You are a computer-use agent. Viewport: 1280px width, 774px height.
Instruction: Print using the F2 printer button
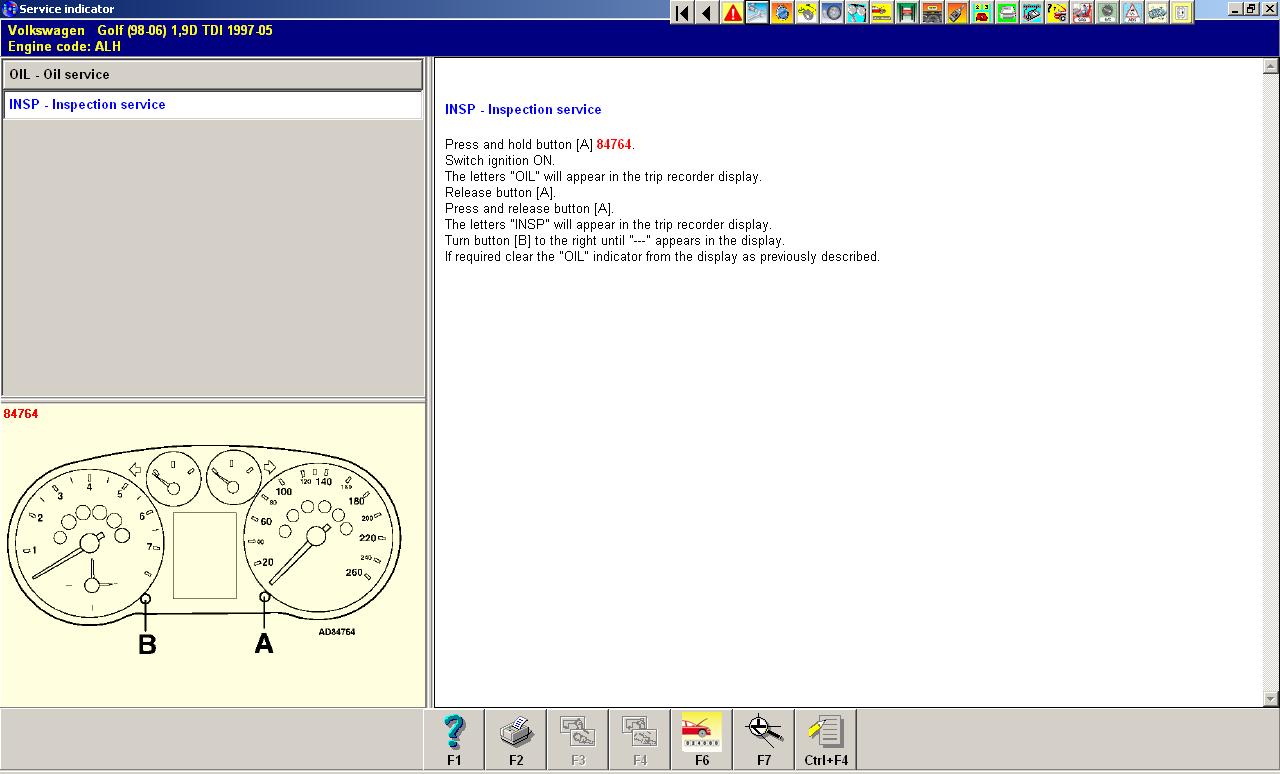(x=516, y=740)
